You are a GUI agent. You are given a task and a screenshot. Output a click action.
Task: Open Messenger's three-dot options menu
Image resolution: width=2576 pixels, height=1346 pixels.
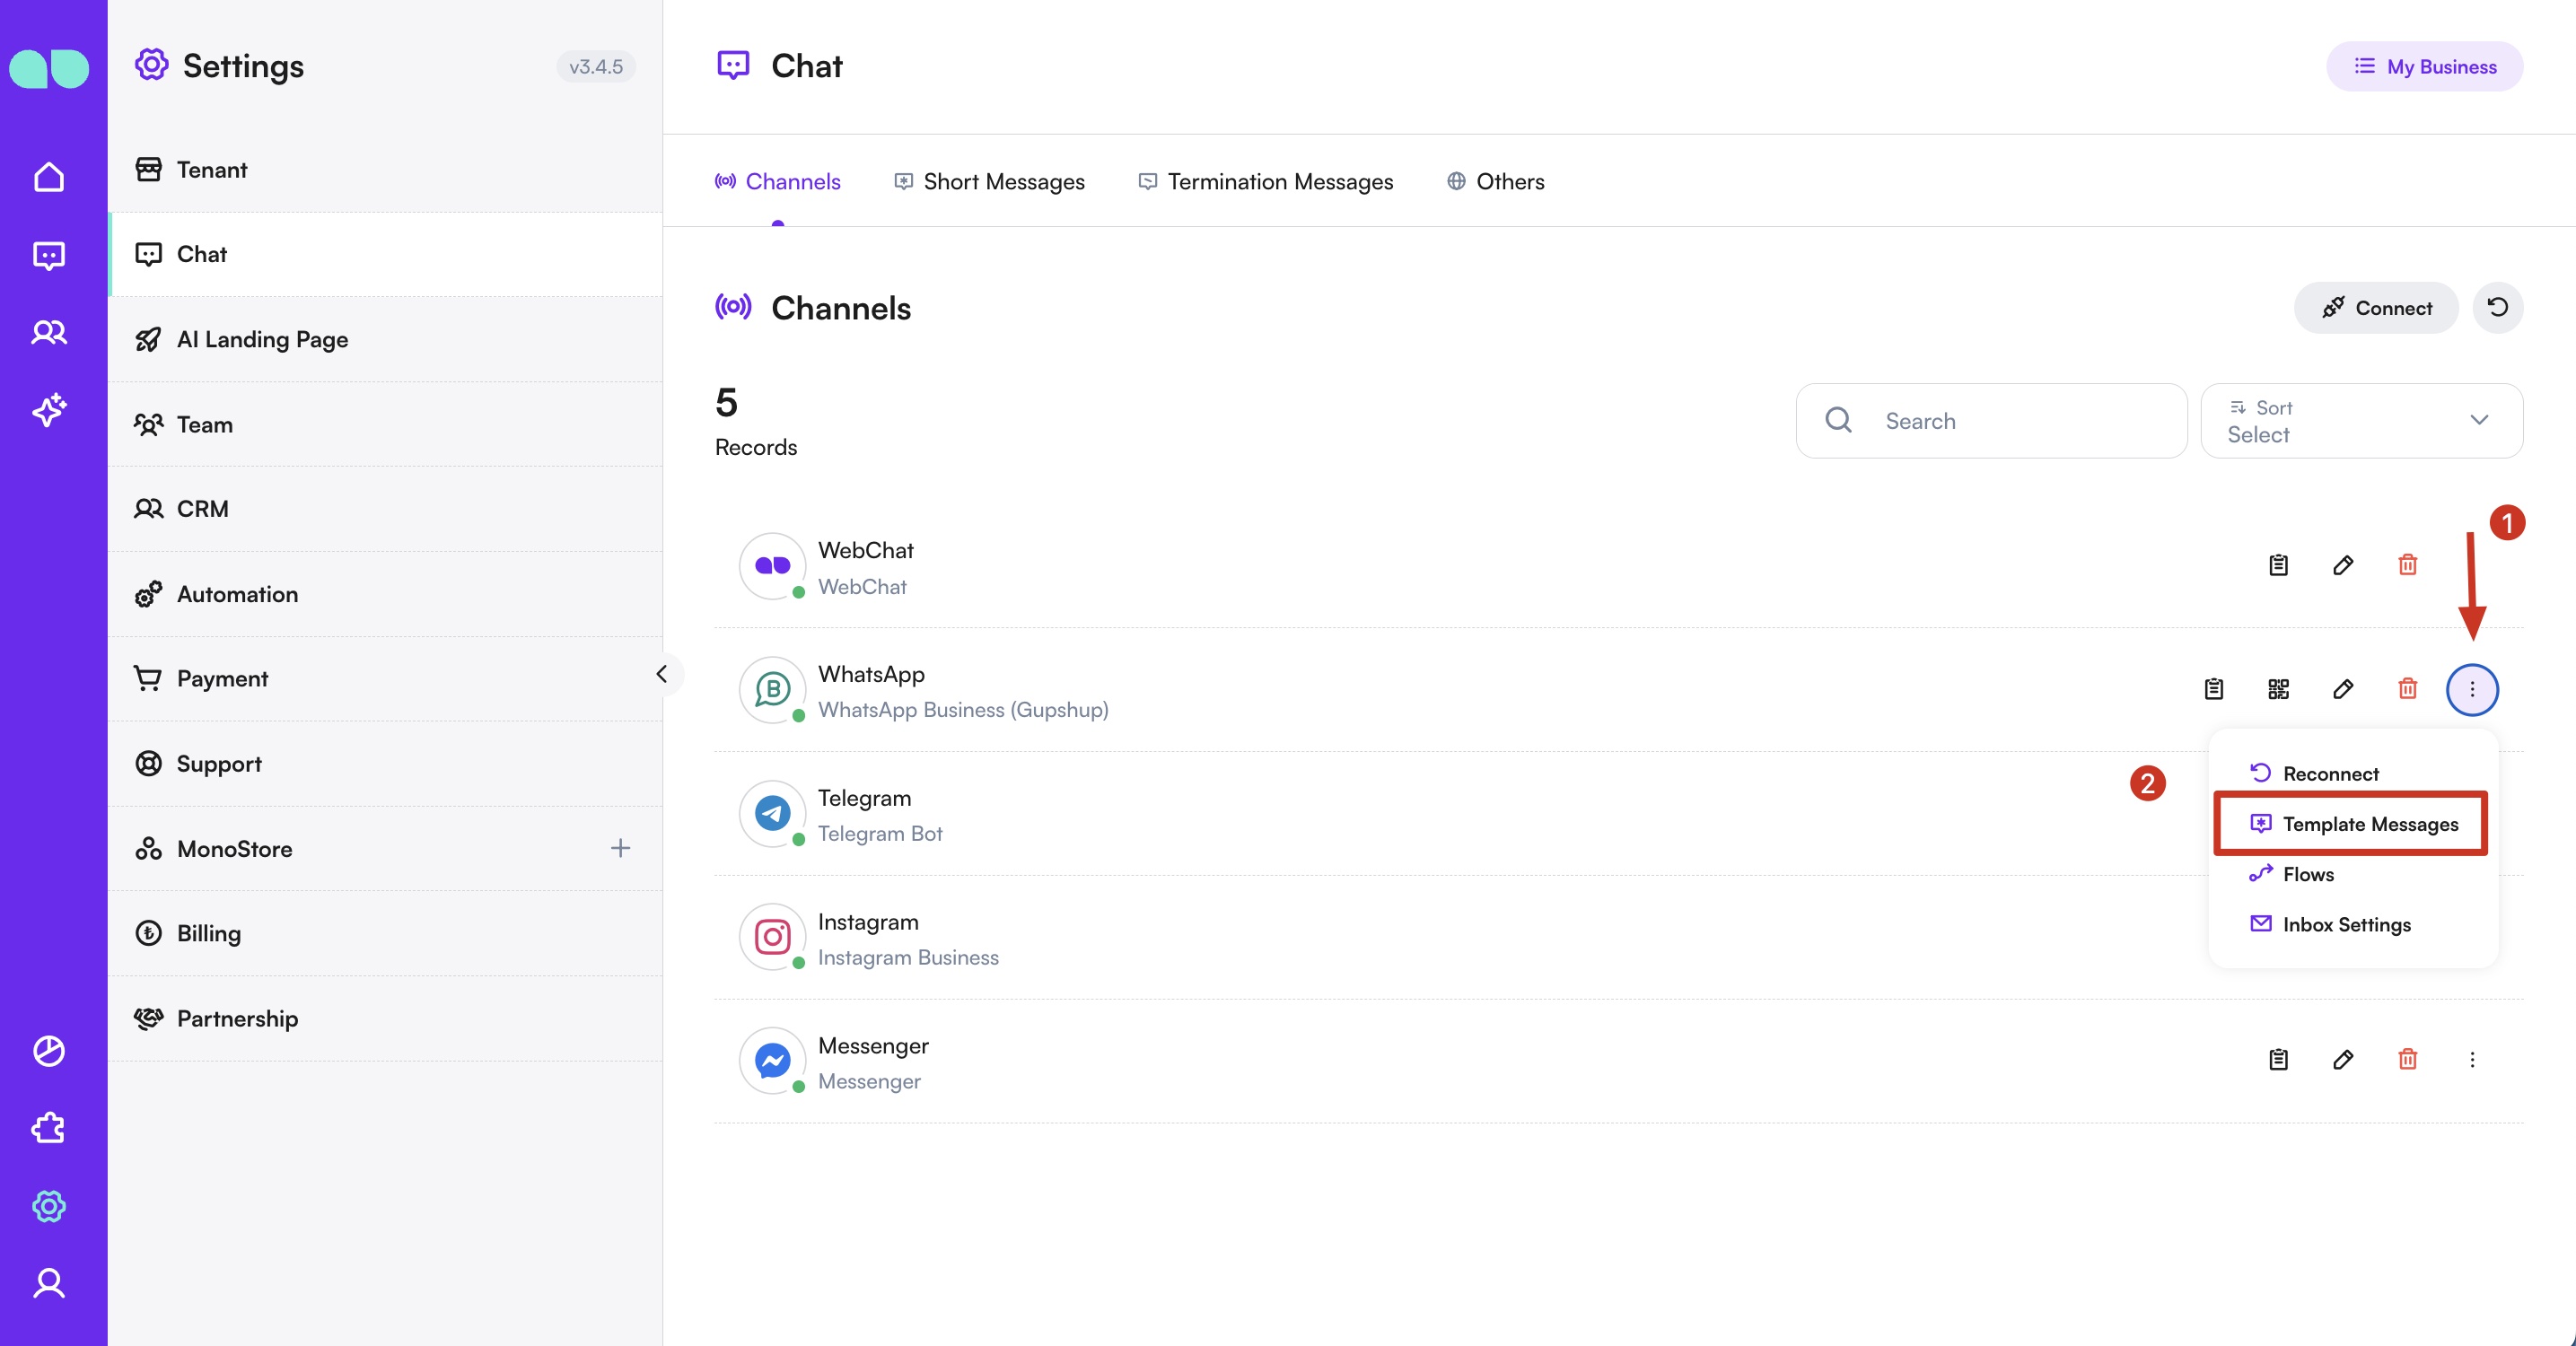pyautogui.click(x=2471, y=1059)
